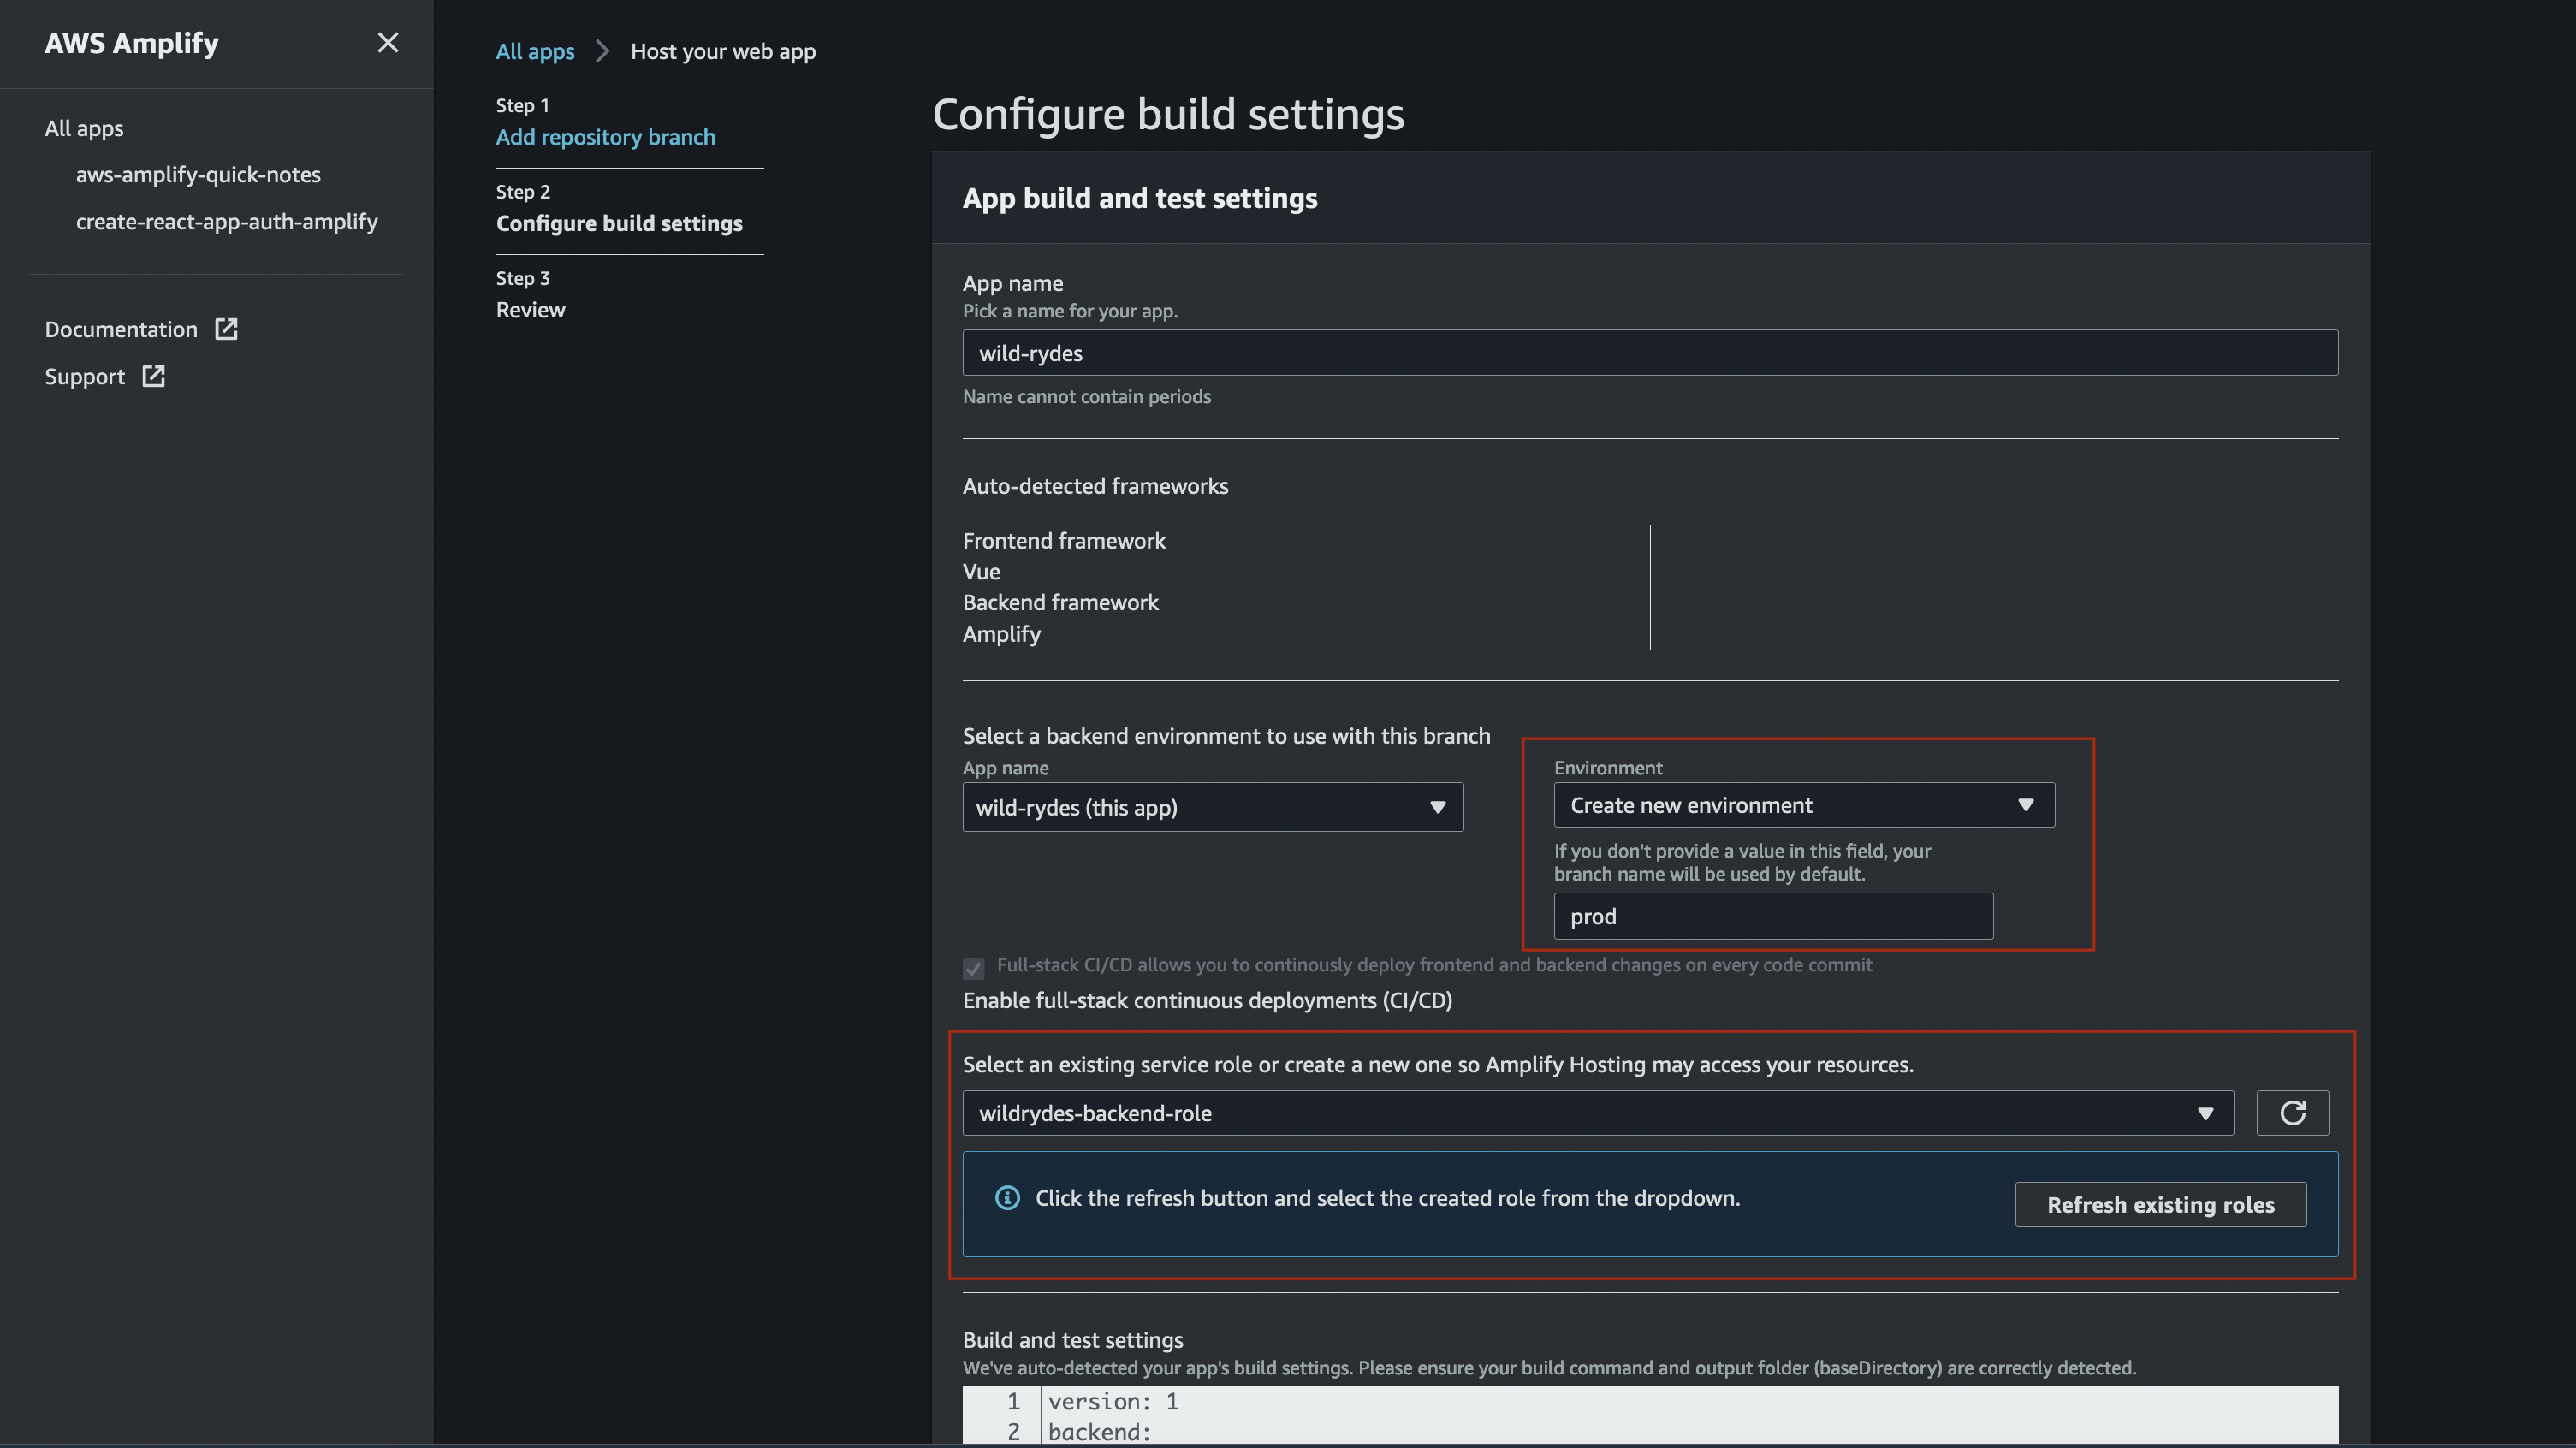Click the App name field containing wild-rydes

point(1650,353)
